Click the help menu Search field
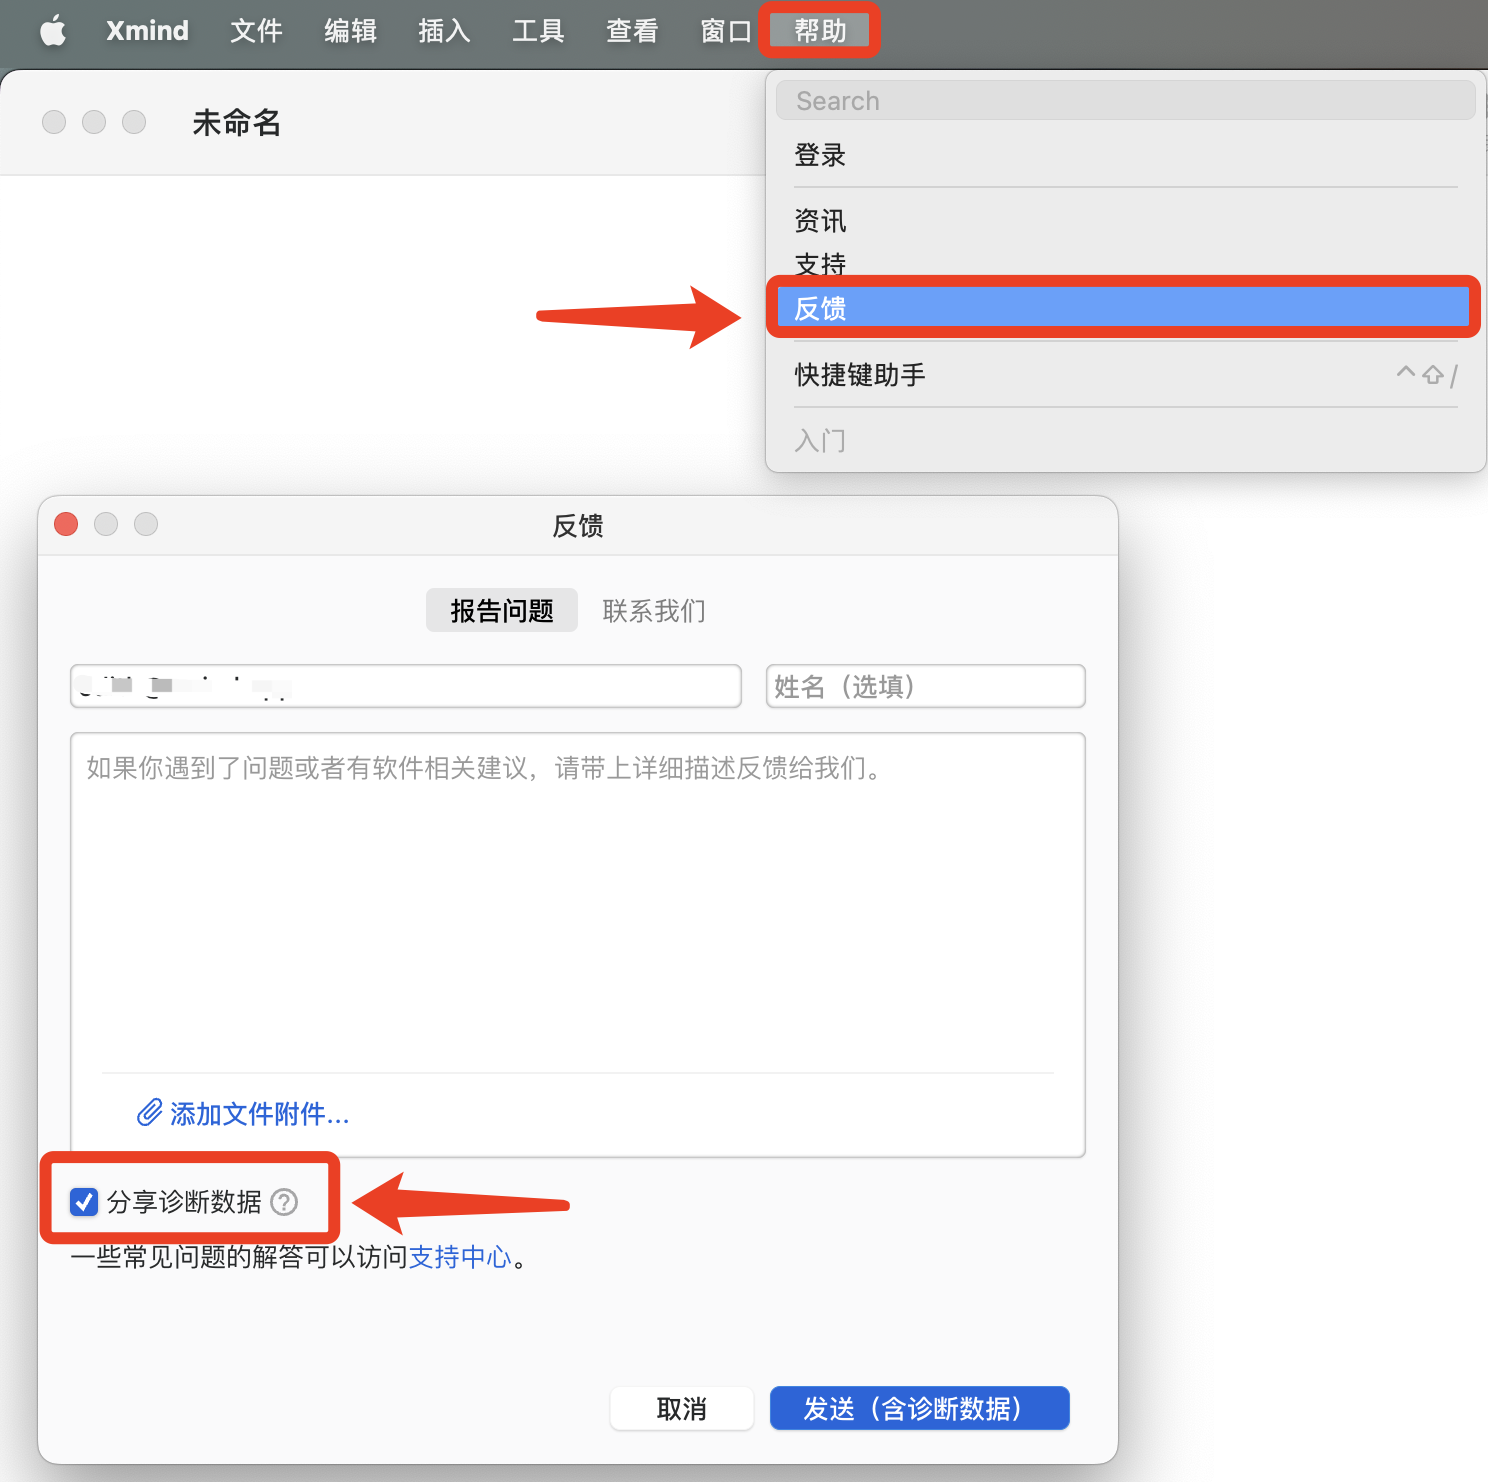Screen dimensions: 1488x1482 click(x=1125, y=101)
